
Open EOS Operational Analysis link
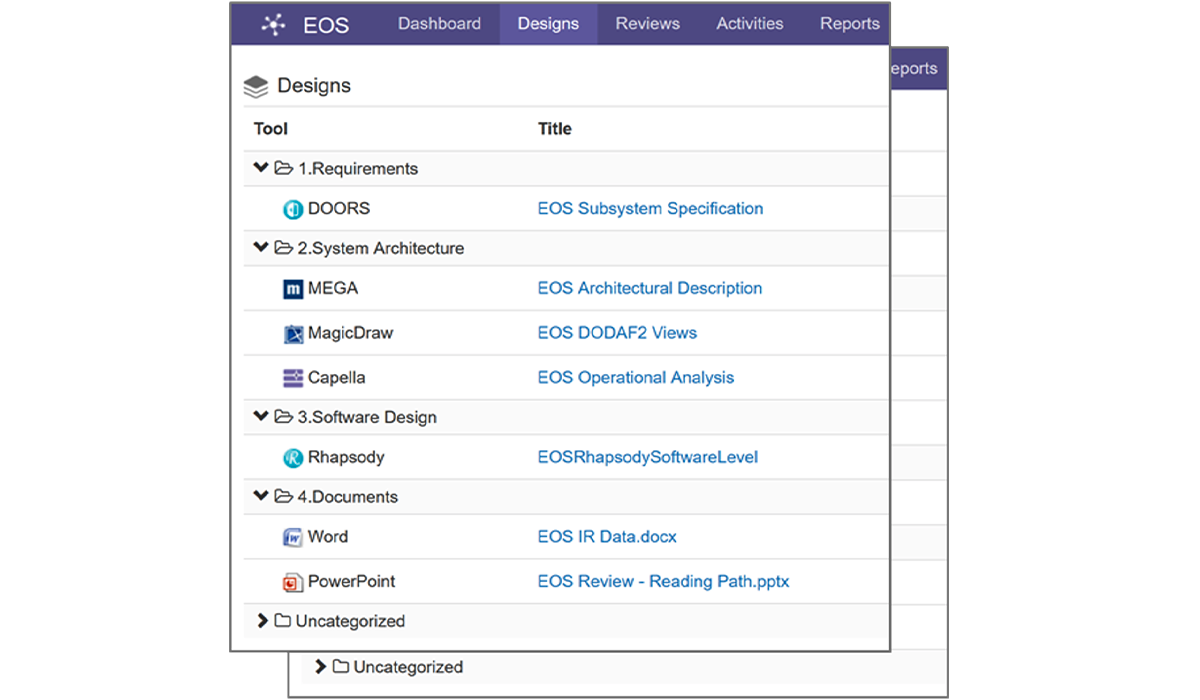[x=636, y=378]
